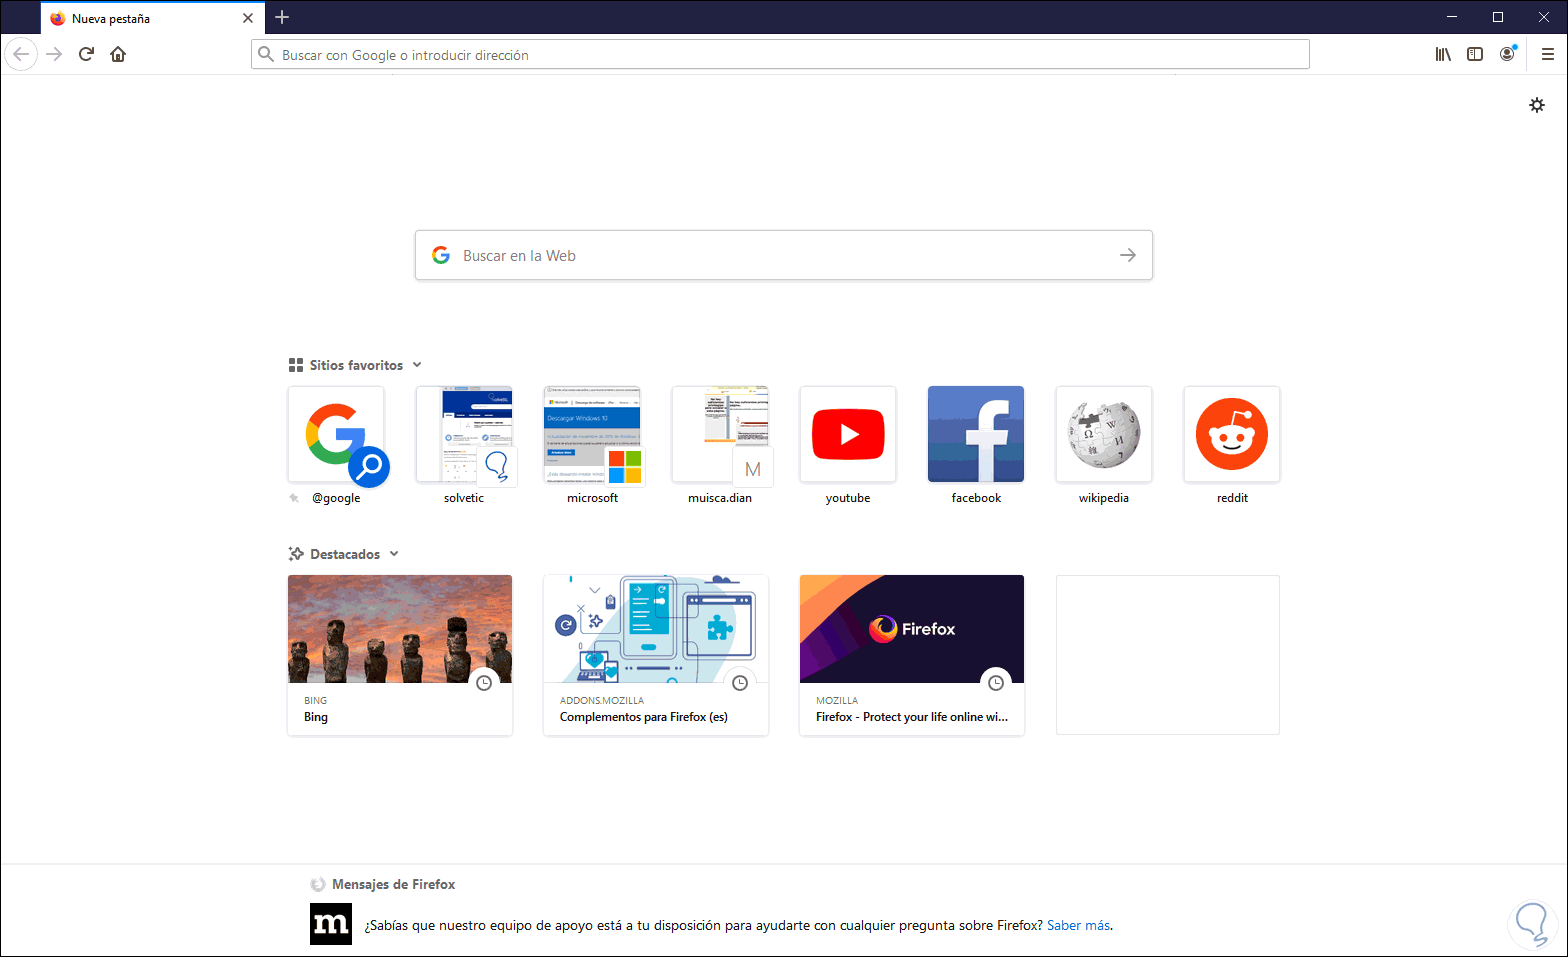1568x957 pixels.
Task: Click the Sitios favoritos grid icon
Action: pyautogui.click(x=296, y=365)
